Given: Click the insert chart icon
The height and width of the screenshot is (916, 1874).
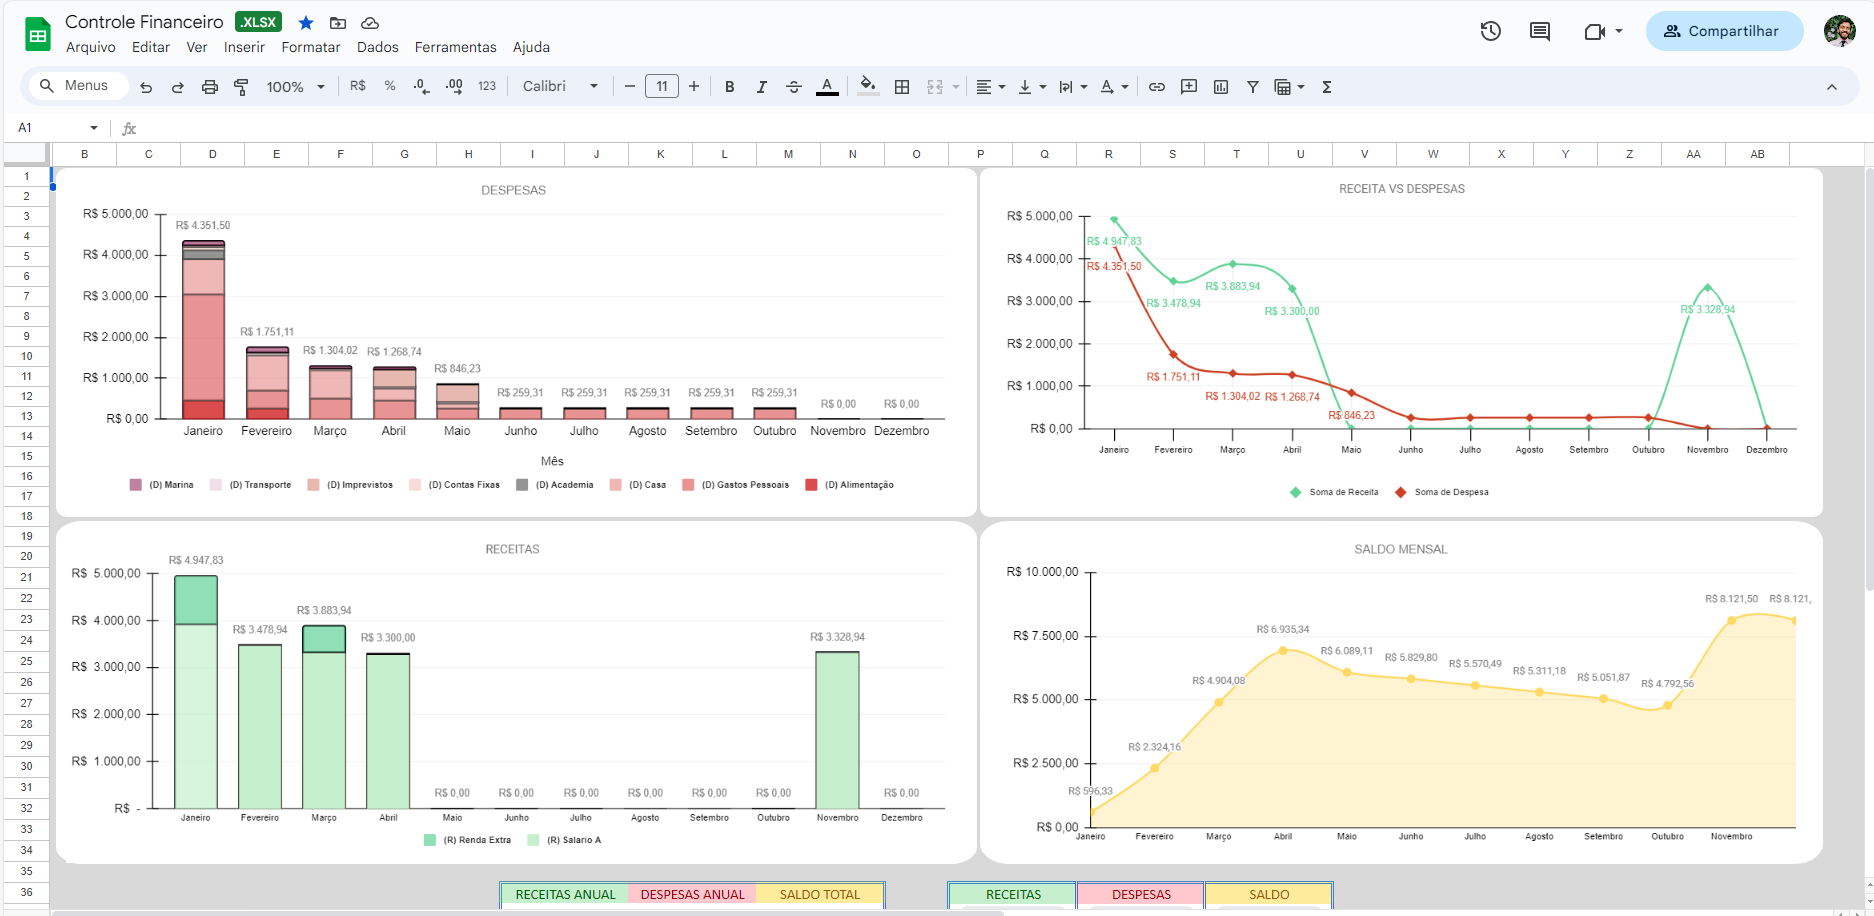Looking at the screenshot, I should (1221, 87).
